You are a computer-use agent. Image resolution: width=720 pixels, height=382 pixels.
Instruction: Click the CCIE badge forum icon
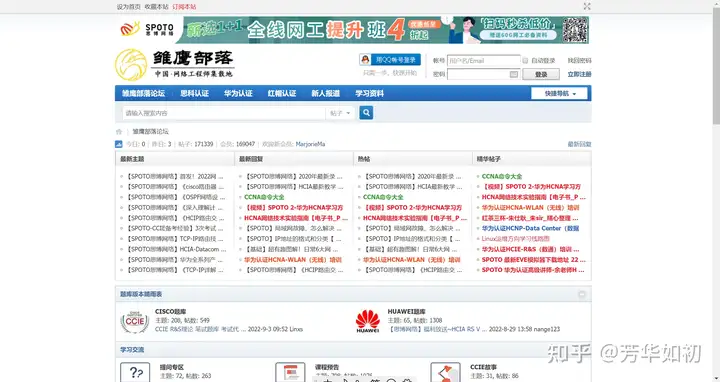click(x=135, y=321)
